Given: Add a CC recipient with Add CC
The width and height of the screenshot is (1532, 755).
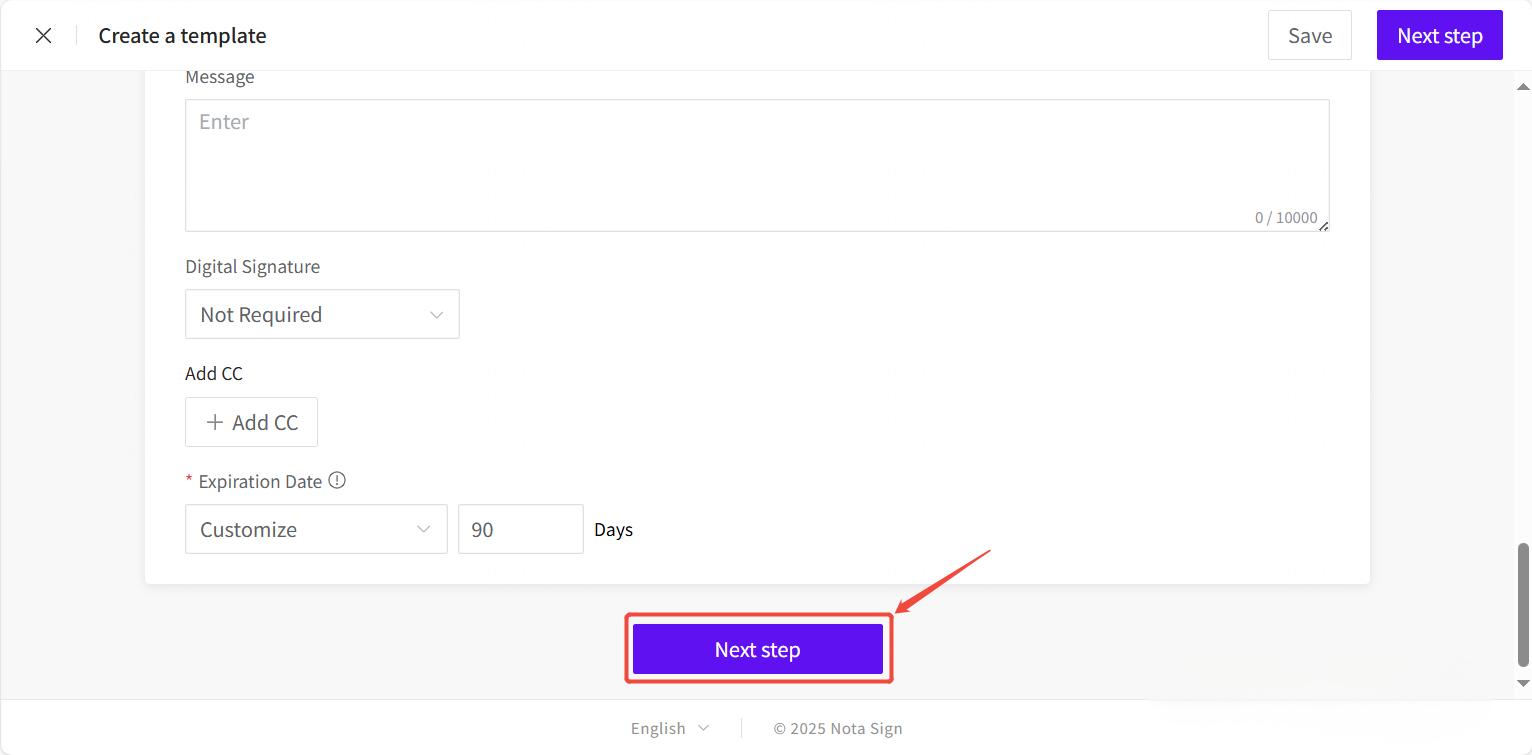Looking at the screenshot, I should tap(251, 422).
